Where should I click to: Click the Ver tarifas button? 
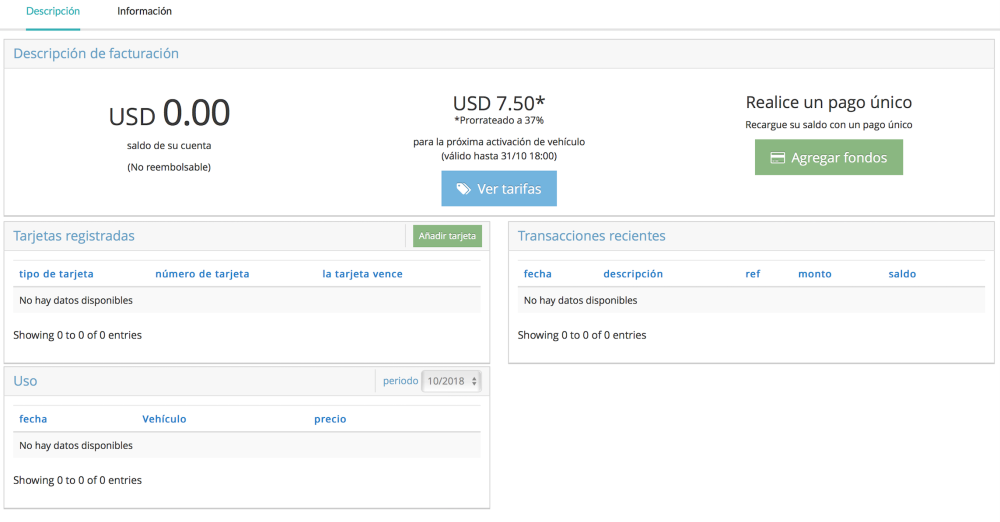coord(499,189)
